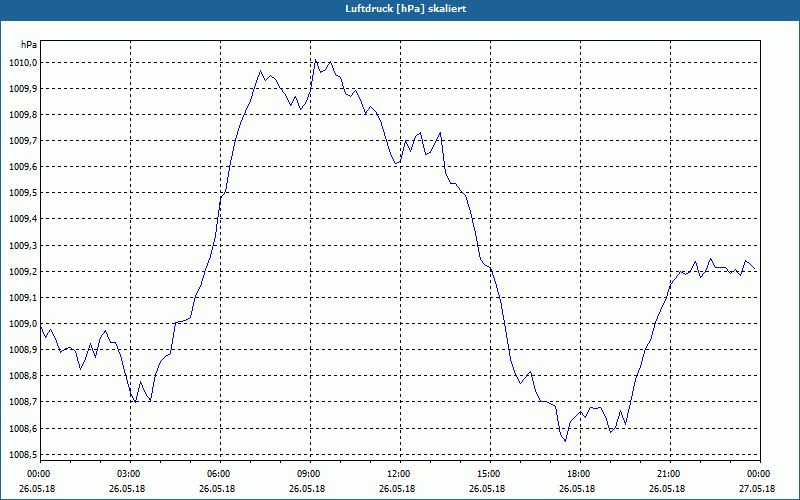Click the 1009,0 pressure label
The image size is (800, 500).
click(23, 323)
